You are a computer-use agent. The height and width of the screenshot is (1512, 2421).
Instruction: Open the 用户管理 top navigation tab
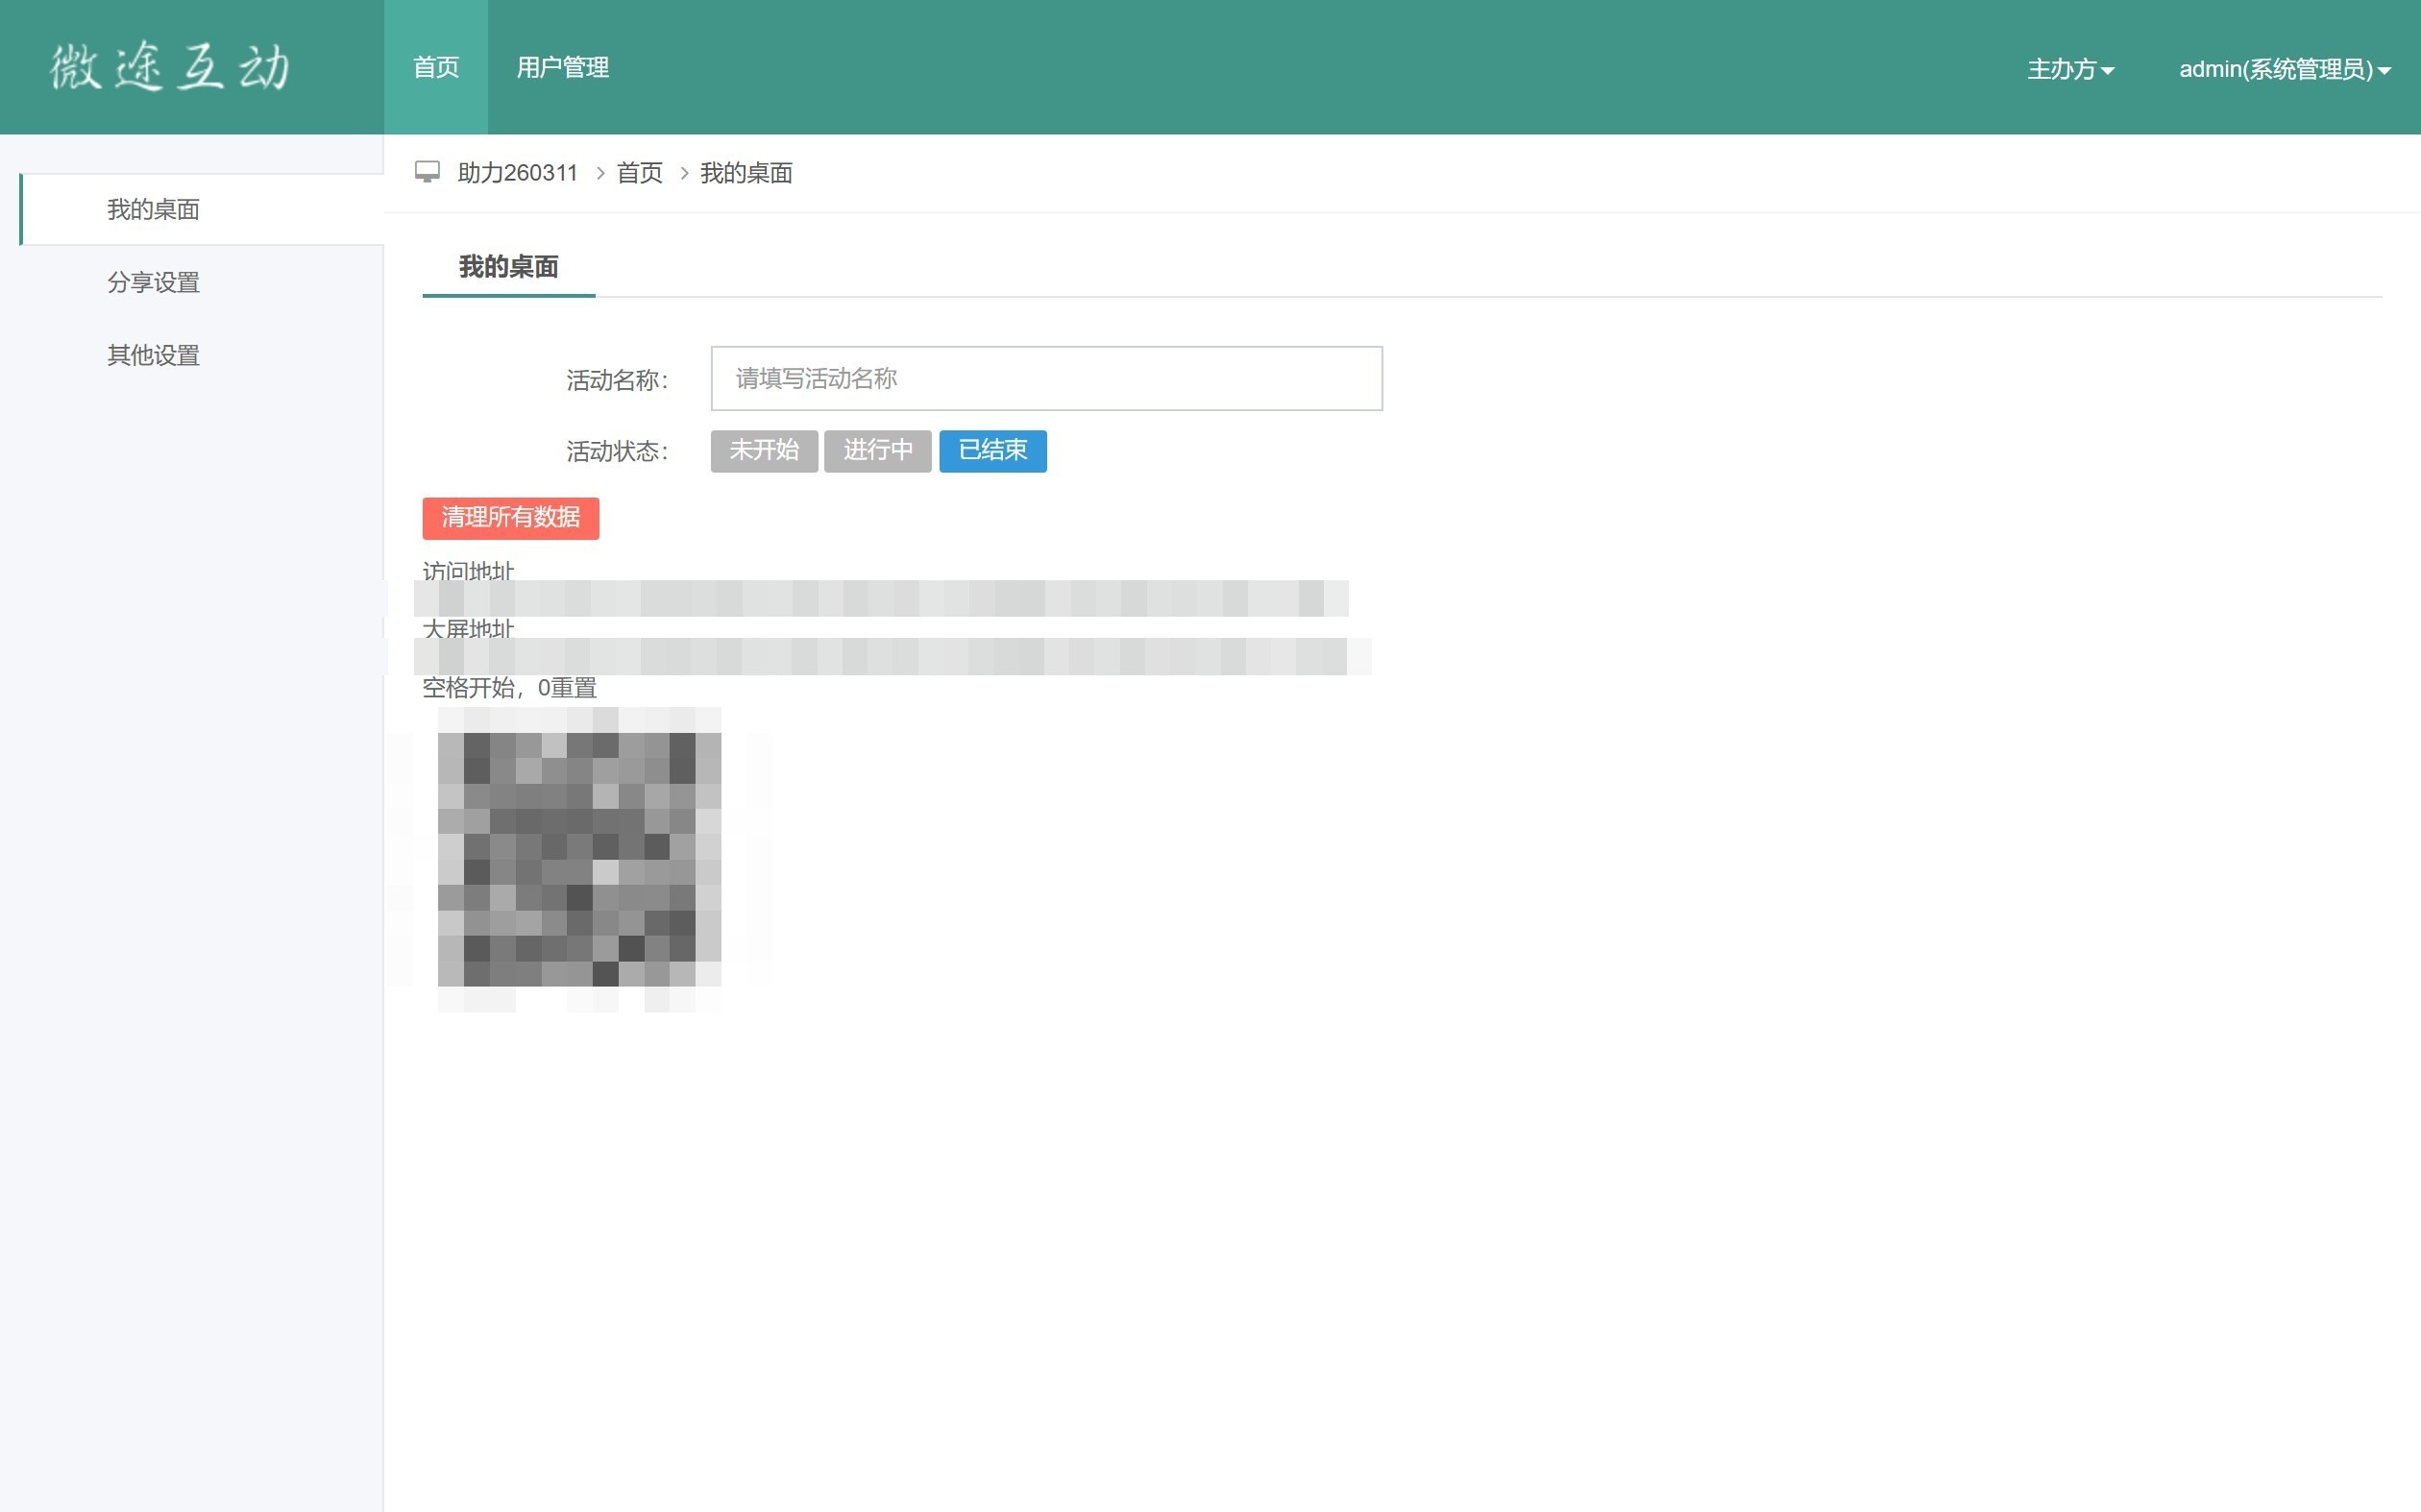[562, 67]
